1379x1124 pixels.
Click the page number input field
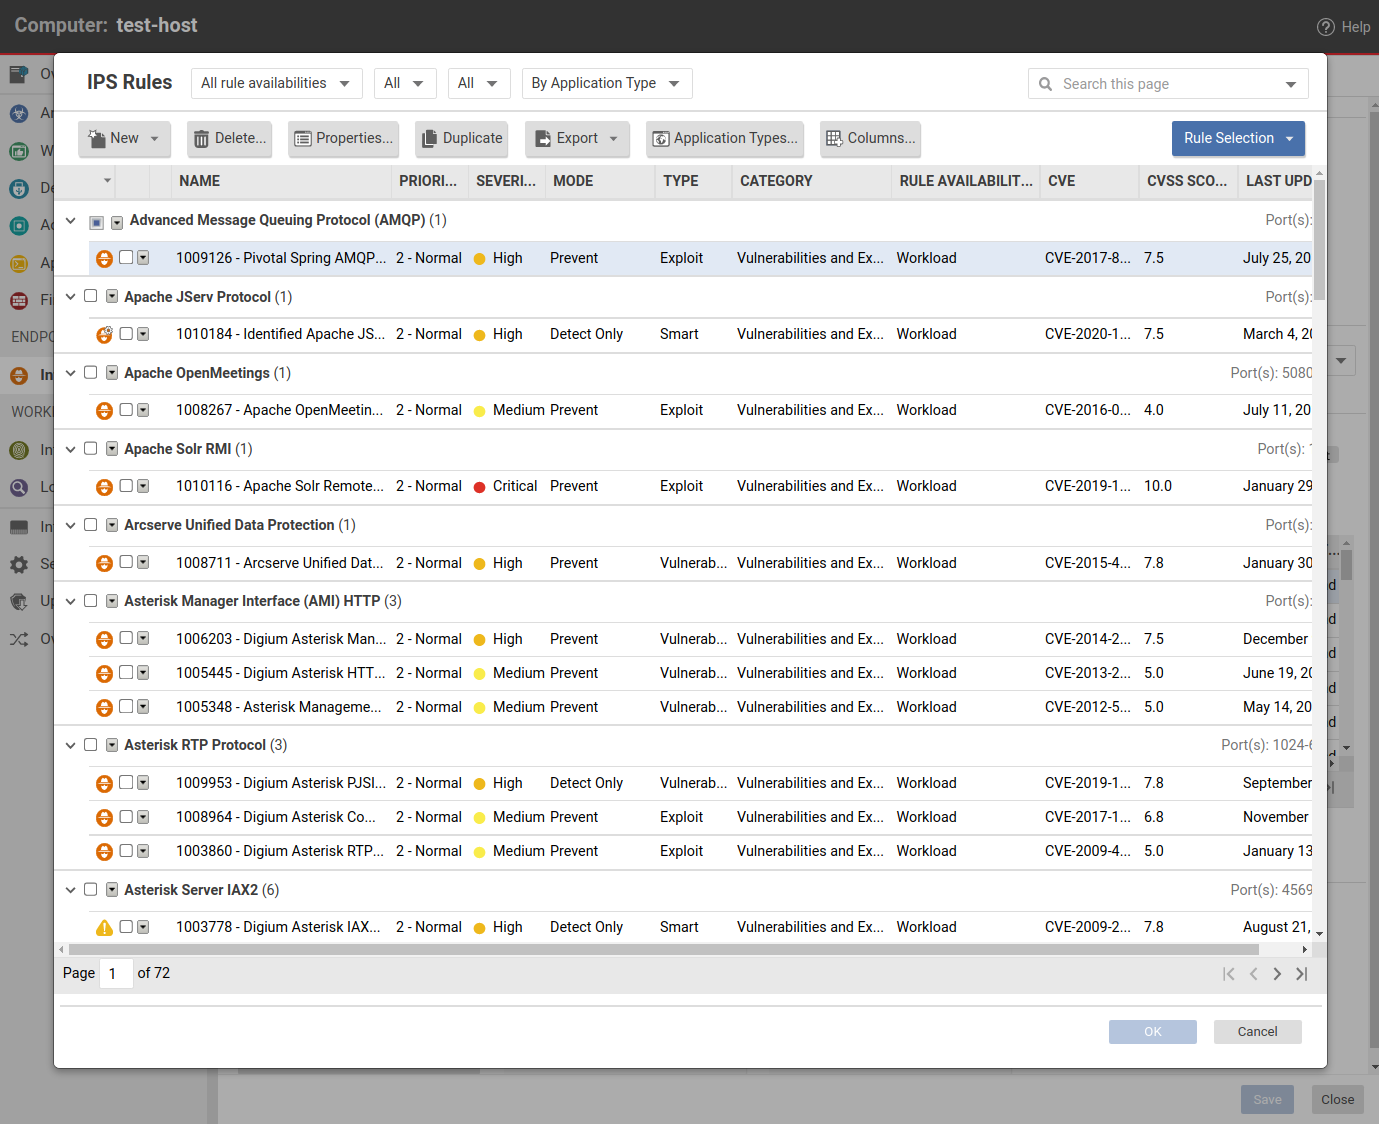117,974
